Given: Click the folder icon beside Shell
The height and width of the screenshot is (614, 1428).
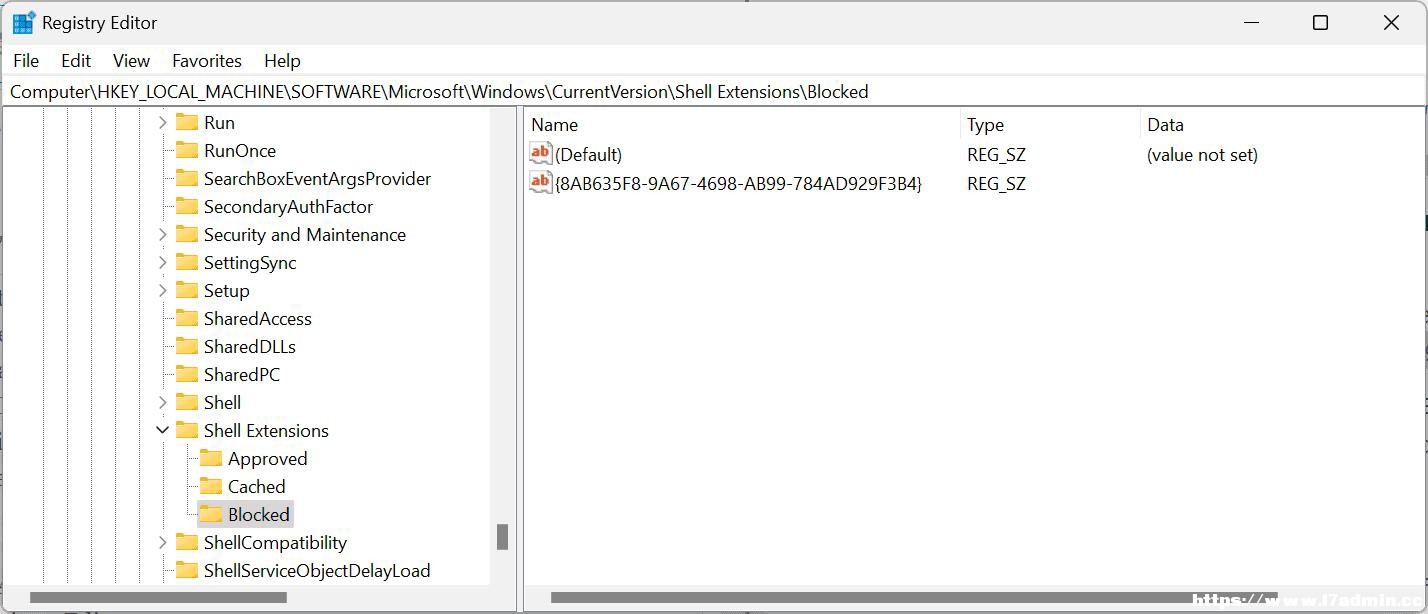Looking at the screenshot, I should 187,402.
